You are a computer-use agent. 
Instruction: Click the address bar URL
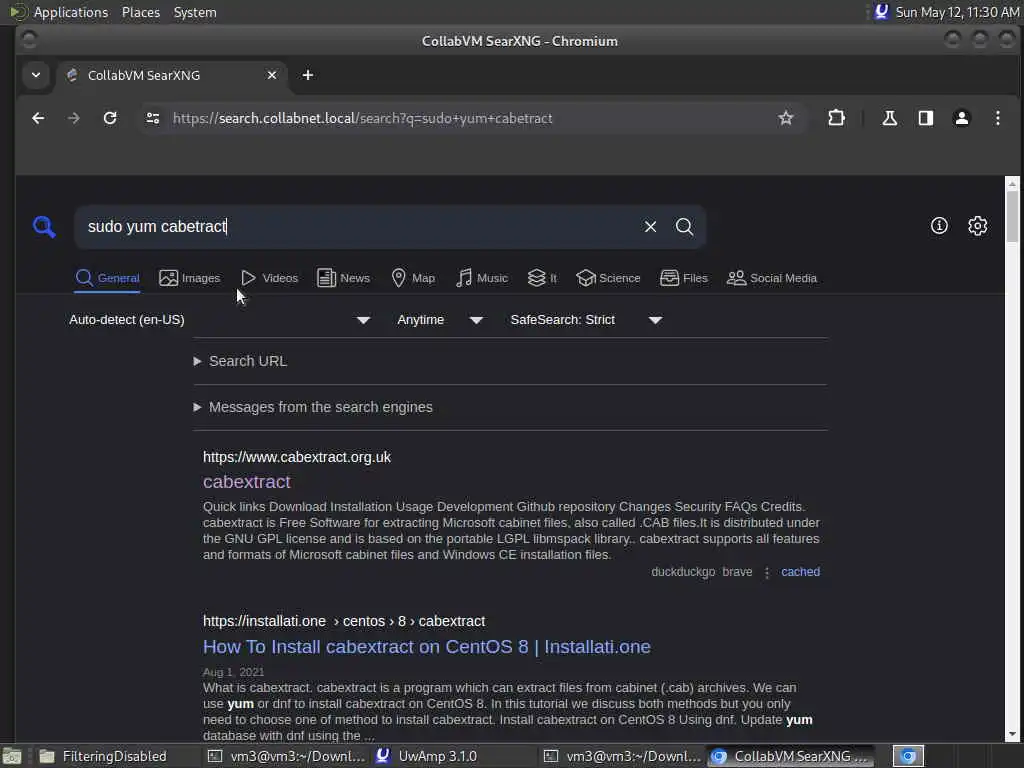pos(362,118)
